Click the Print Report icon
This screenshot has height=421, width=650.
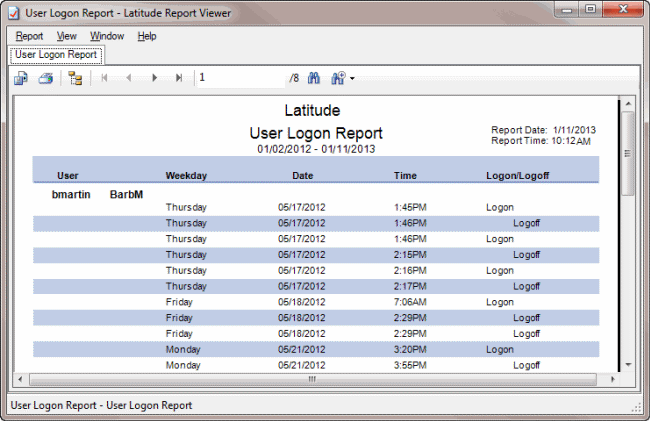click(45, 77)
